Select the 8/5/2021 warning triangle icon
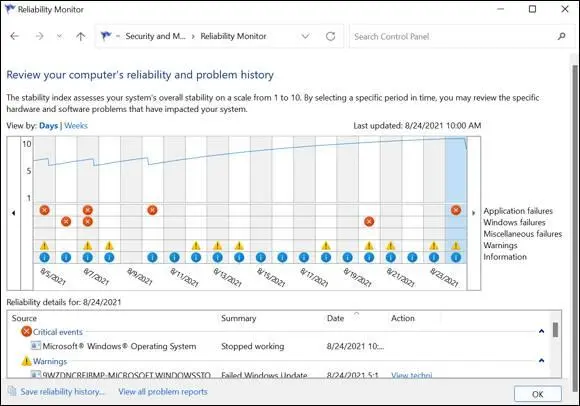Viewport: 580px width, 406px height. (44, 246)
